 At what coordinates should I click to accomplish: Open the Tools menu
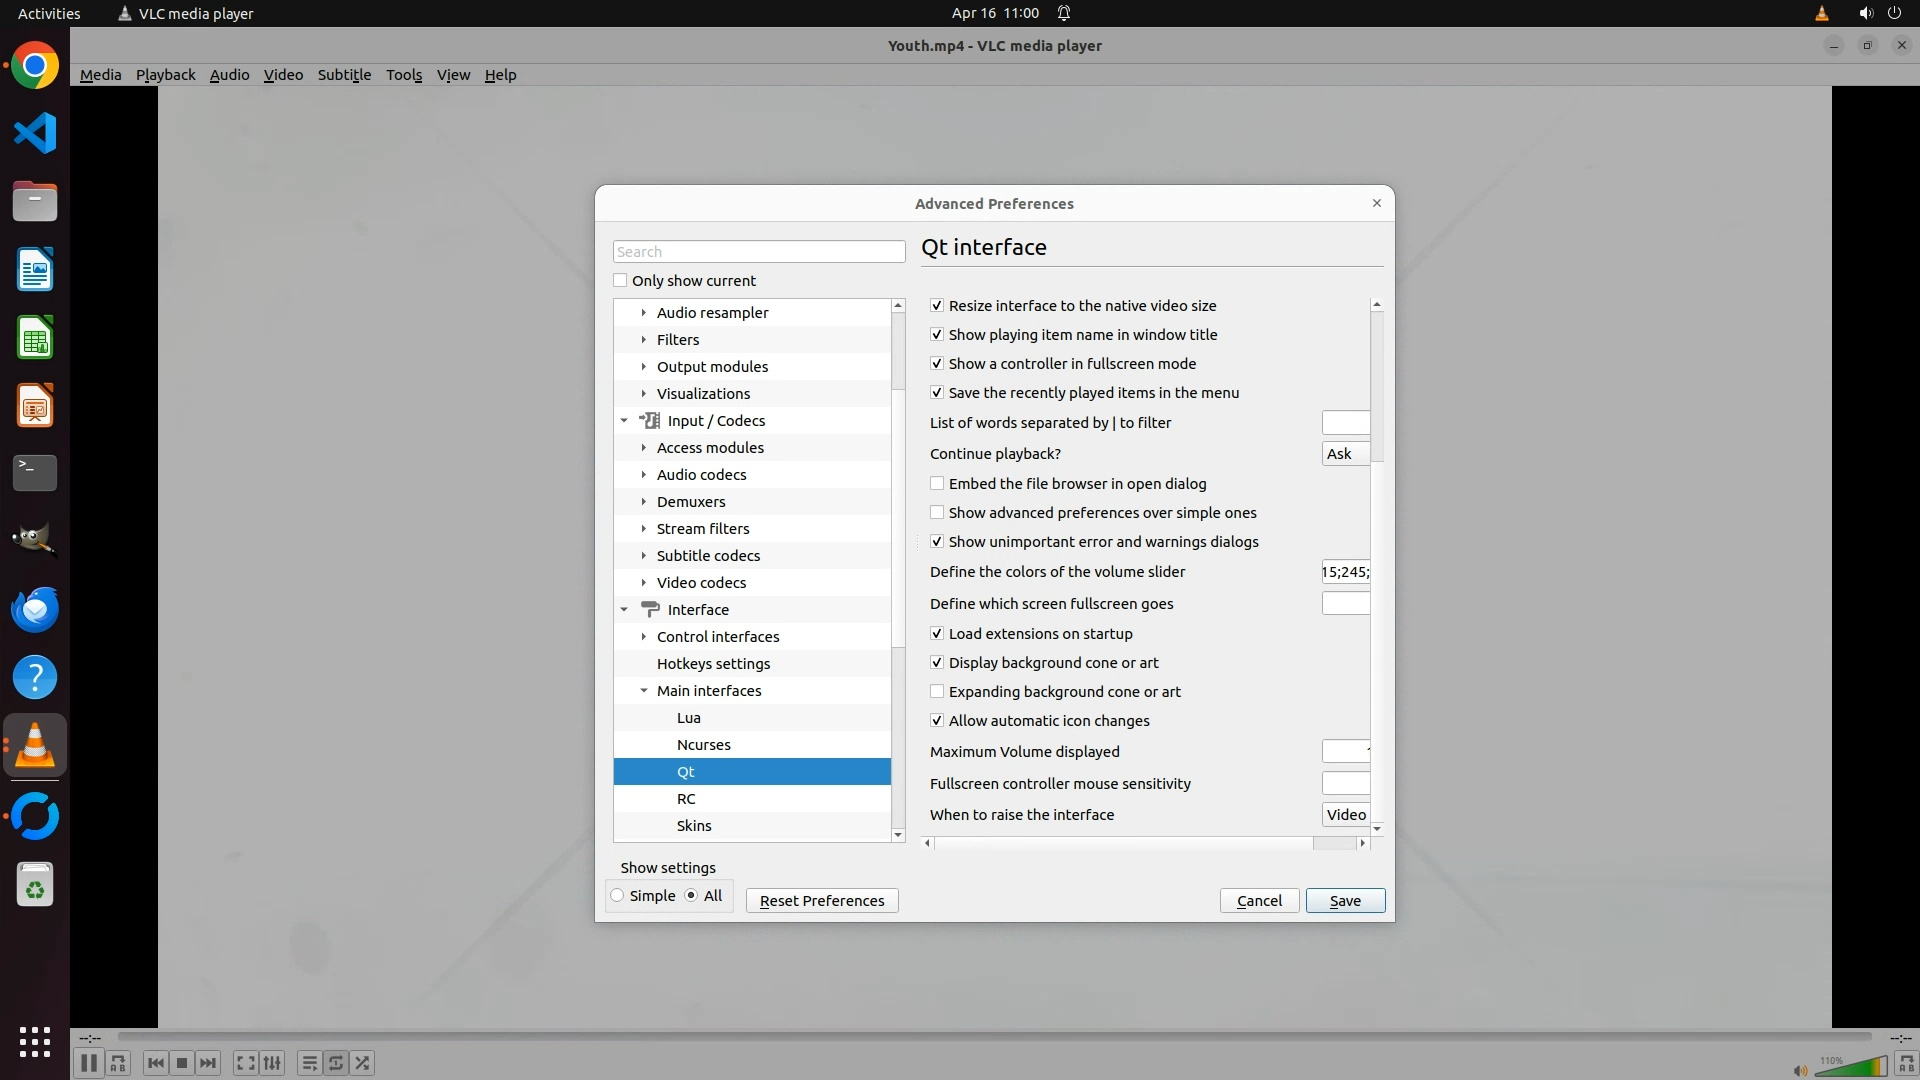point(404,75)
